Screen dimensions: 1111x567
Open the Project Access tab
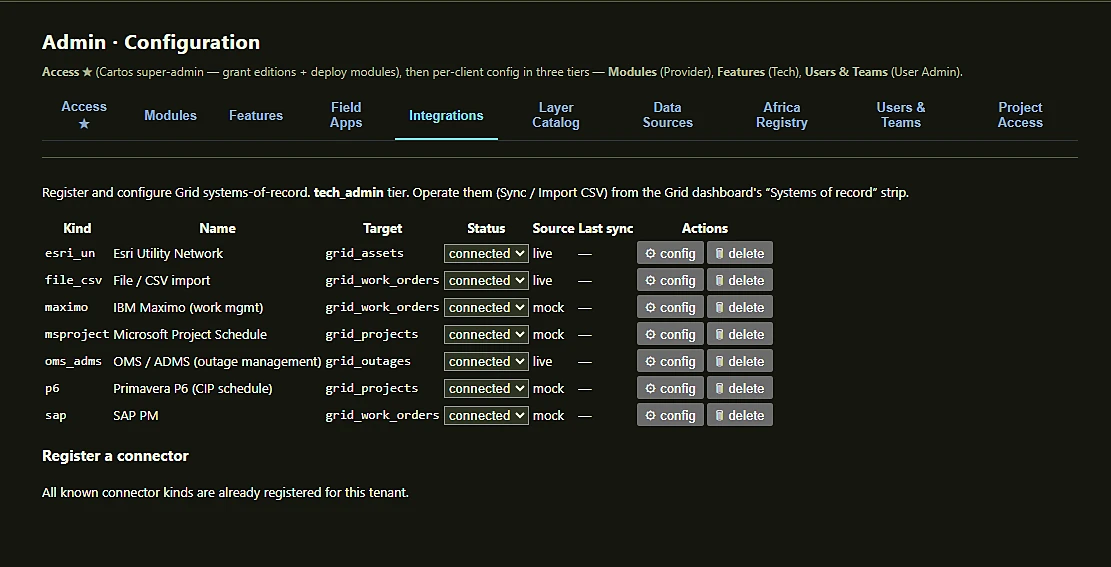pos(1020,115)
